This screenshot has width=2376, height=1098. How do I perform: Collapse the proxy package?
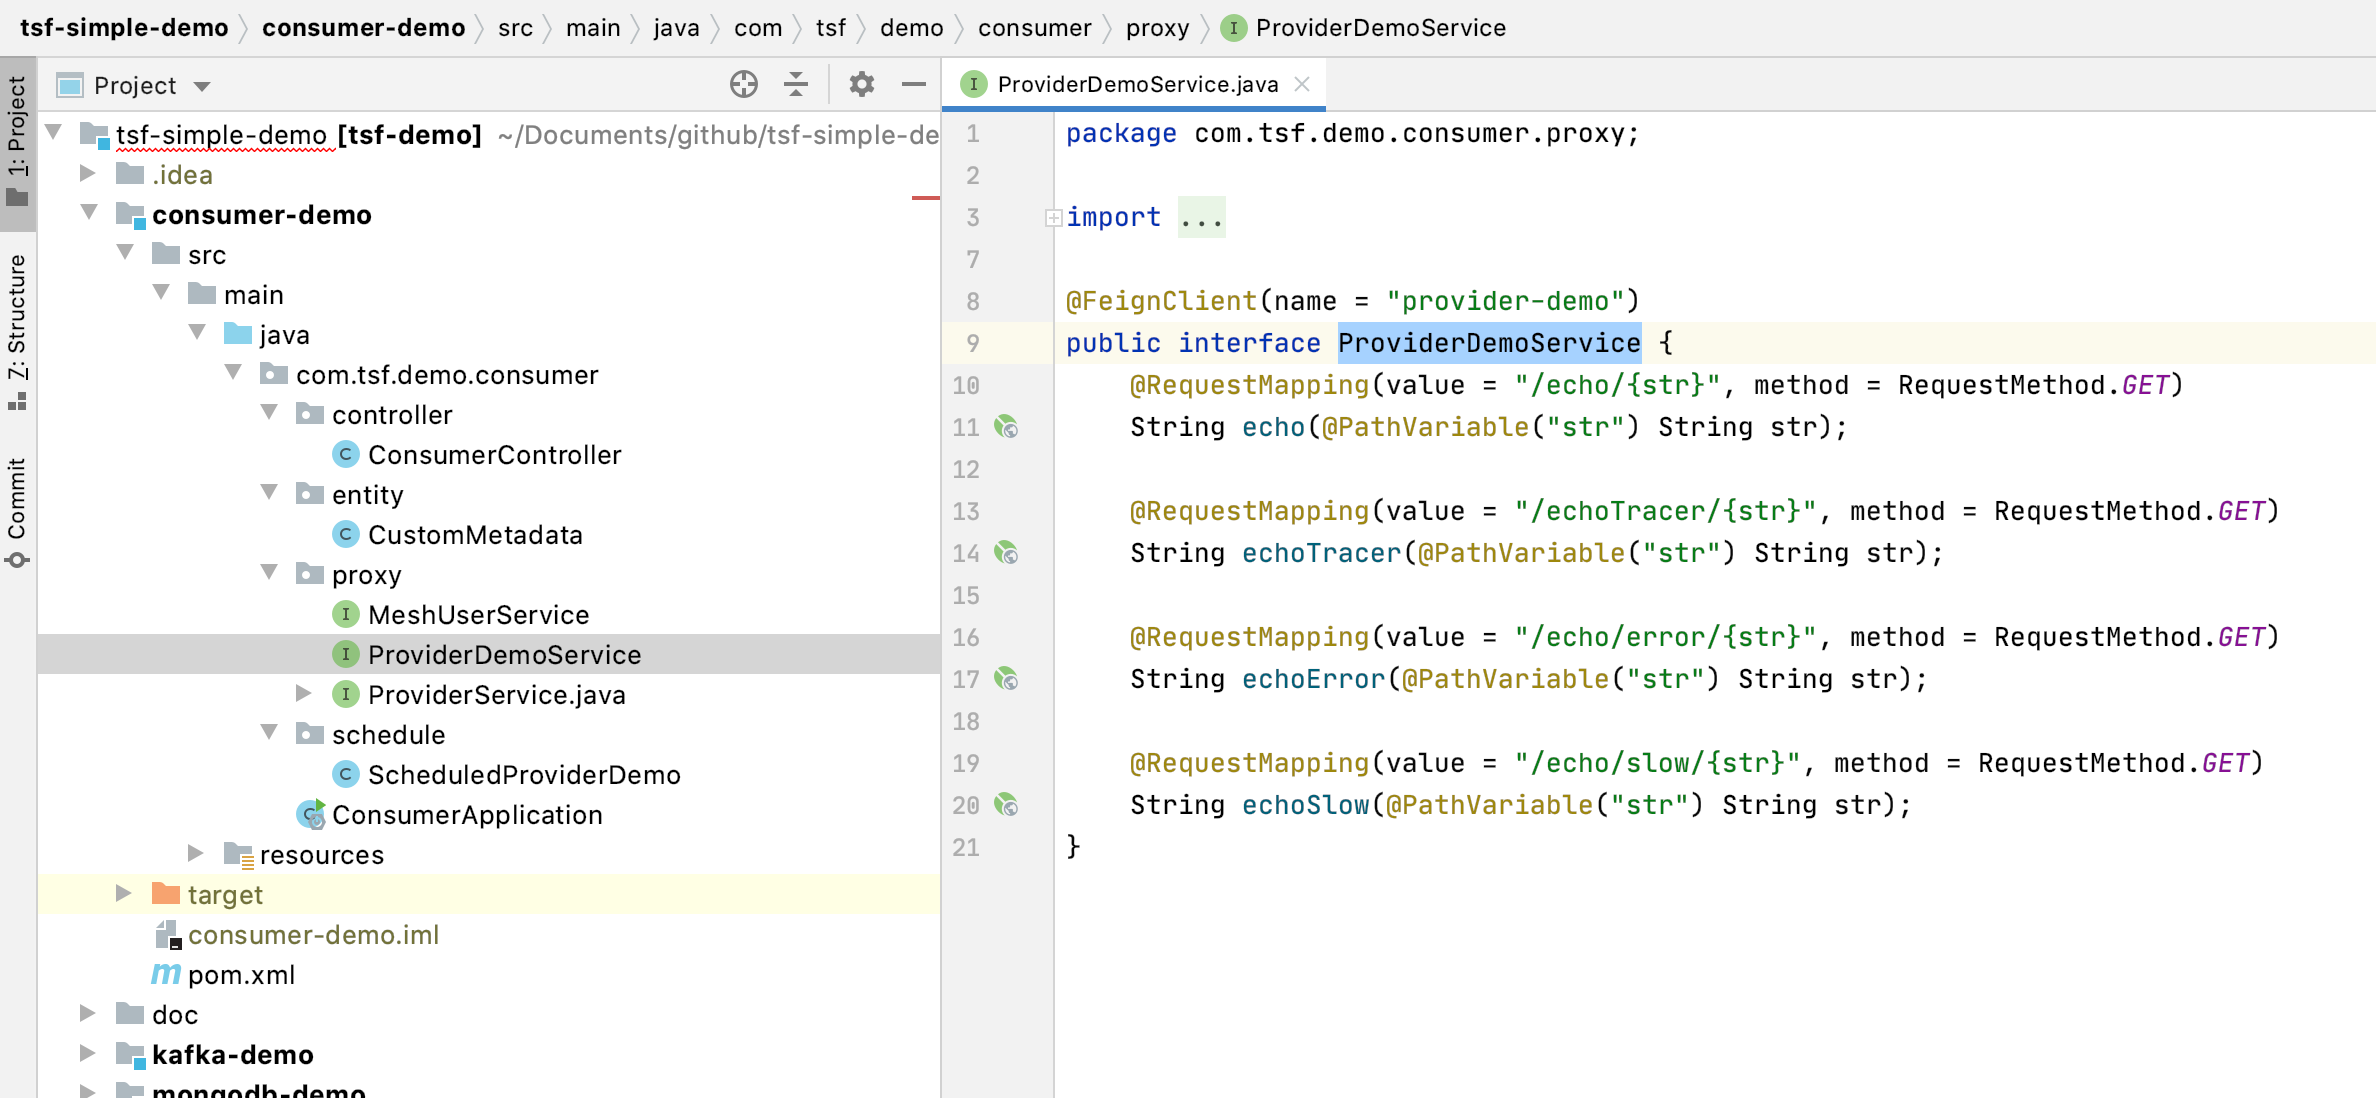tap(267, 572)
